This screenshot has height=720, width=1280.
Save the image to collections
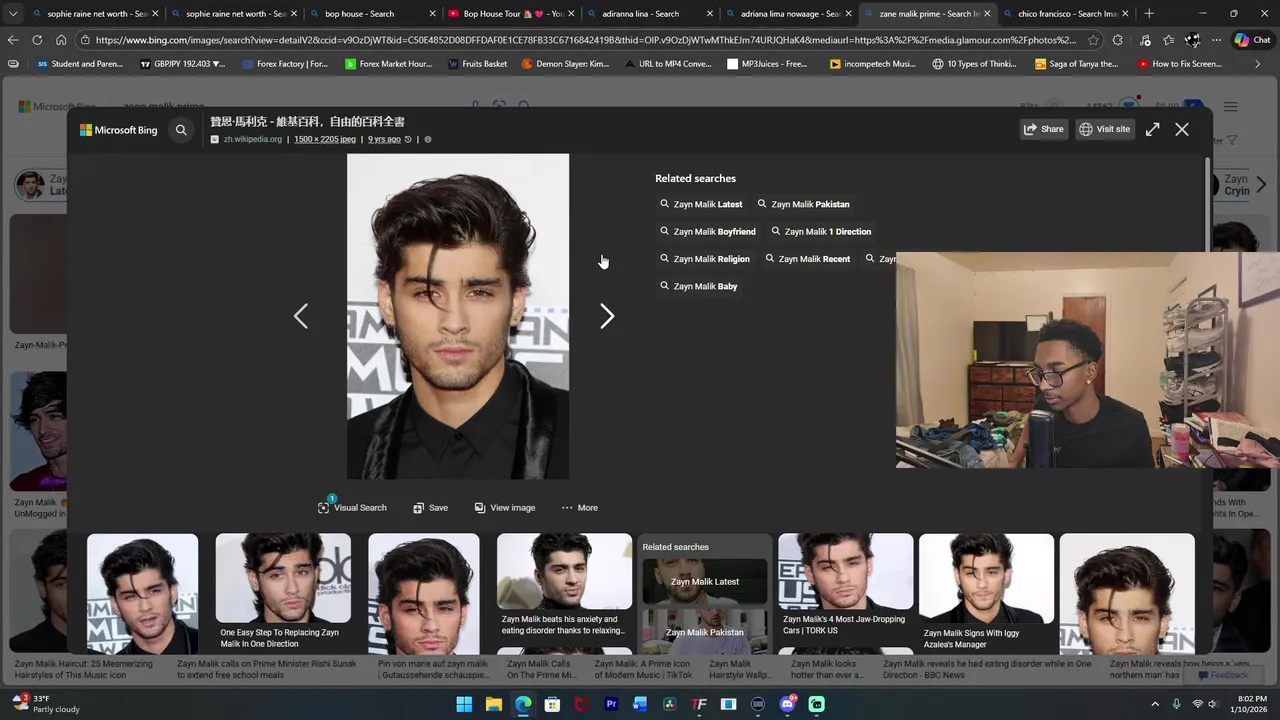click(x=430, y=508)
